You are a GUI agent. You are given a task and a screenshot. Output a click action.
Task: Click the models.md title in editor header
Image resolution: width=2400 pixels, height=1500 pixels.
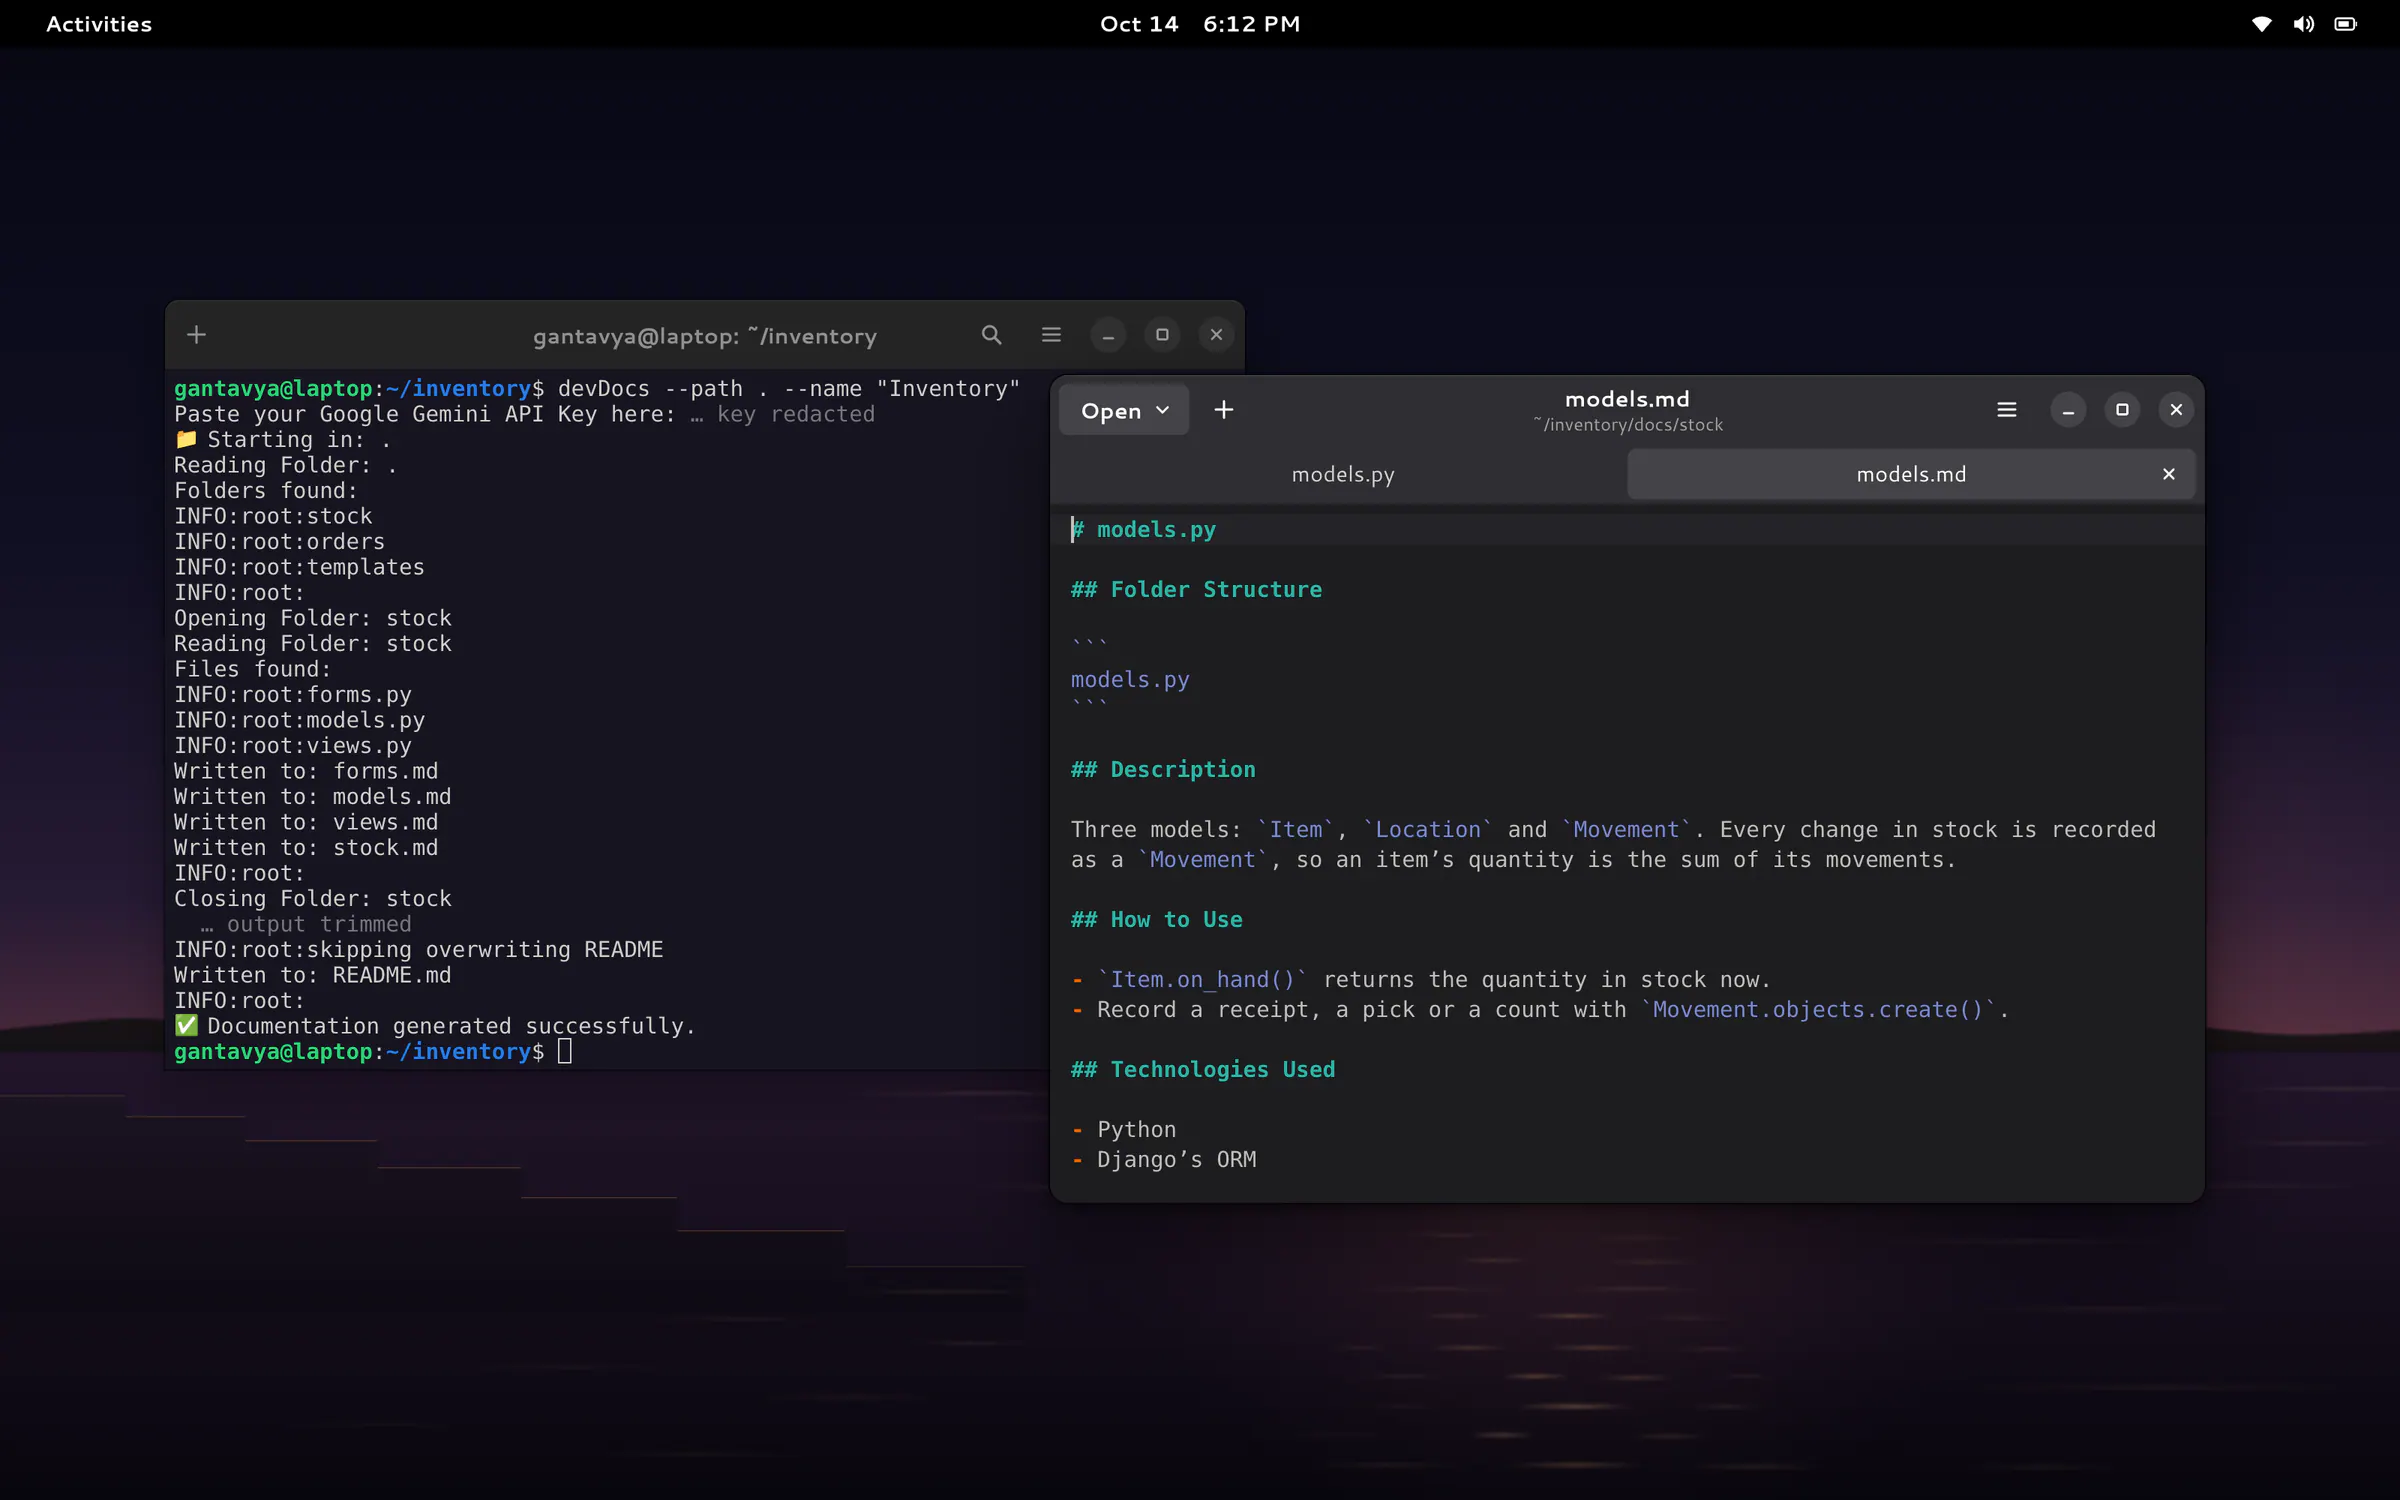pyautogui.click(x=1627, y=399)
